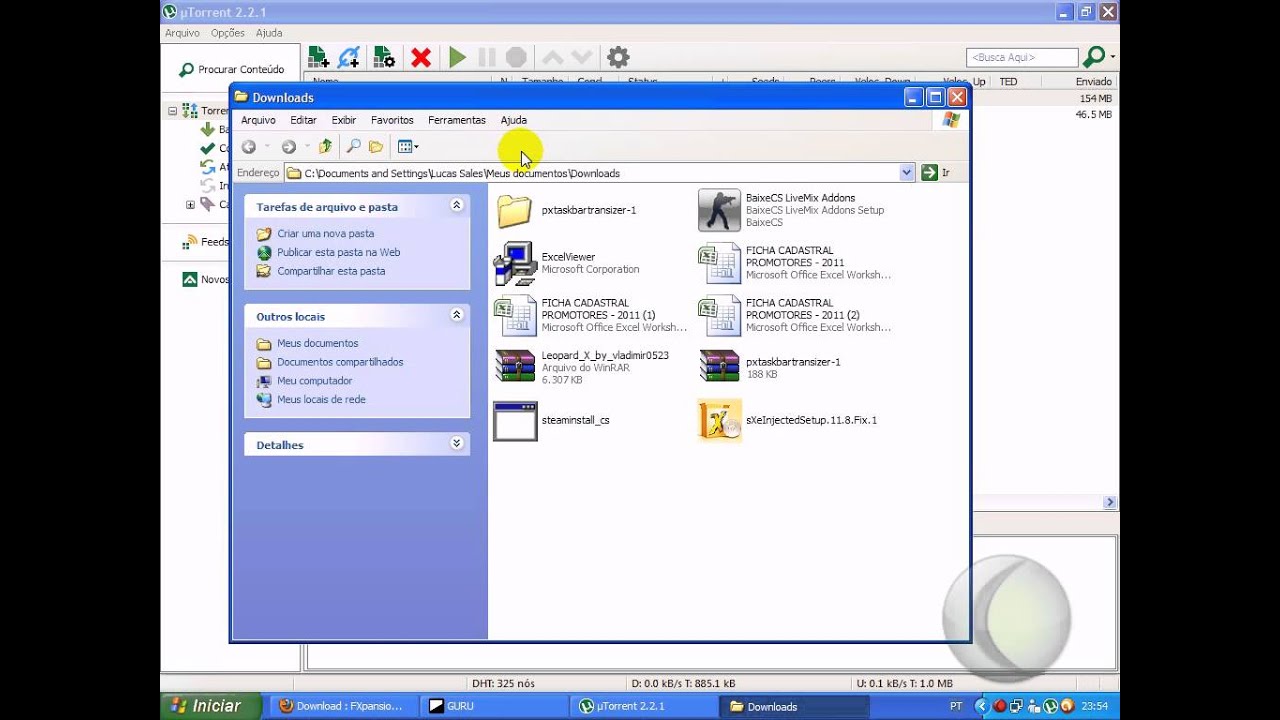Collapse Outros locais panel
Viewport: 1280px width, 720px height.
tap(456, 315)
